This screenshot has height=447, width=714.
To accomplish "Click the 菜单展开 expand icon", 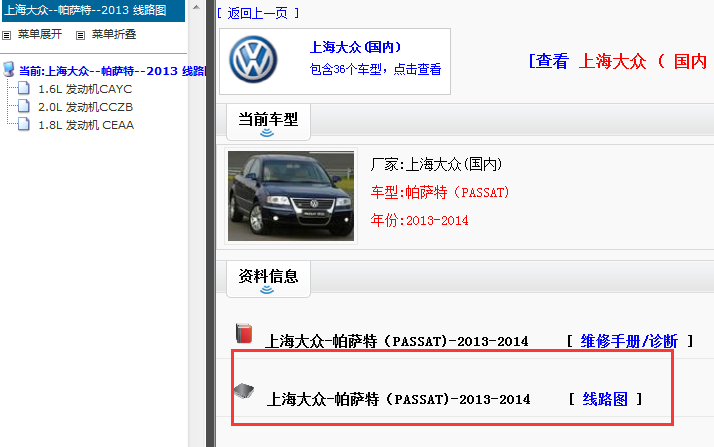I will click(6, 35).
